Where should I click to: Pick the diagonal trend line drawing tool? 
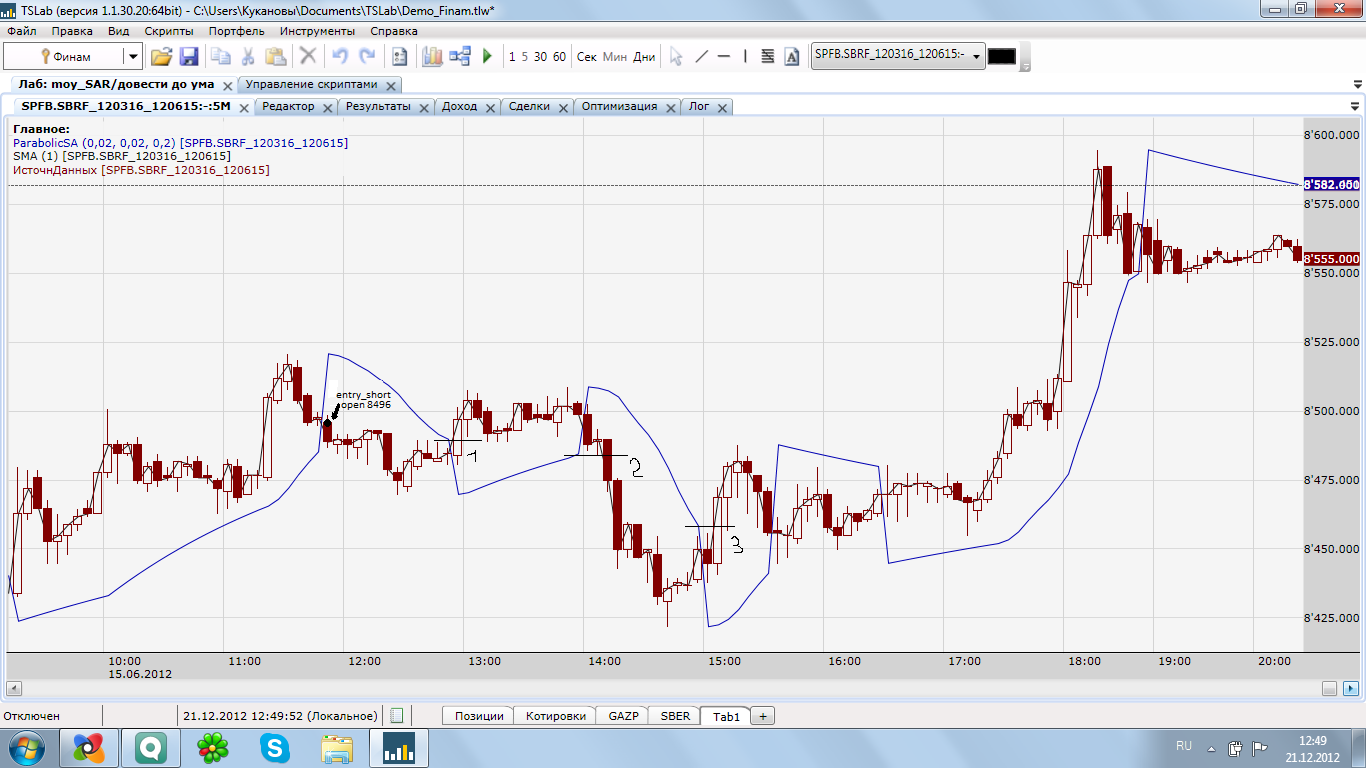[x=701, y=57]
